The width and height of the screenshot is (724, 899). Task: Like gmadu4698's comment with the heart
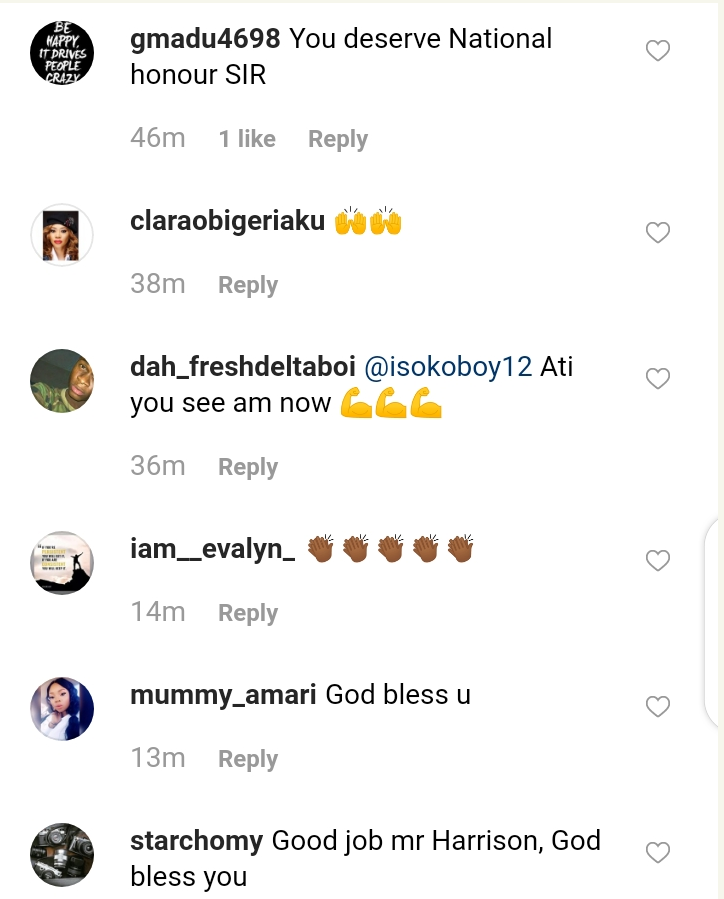(x=657, y=51)
